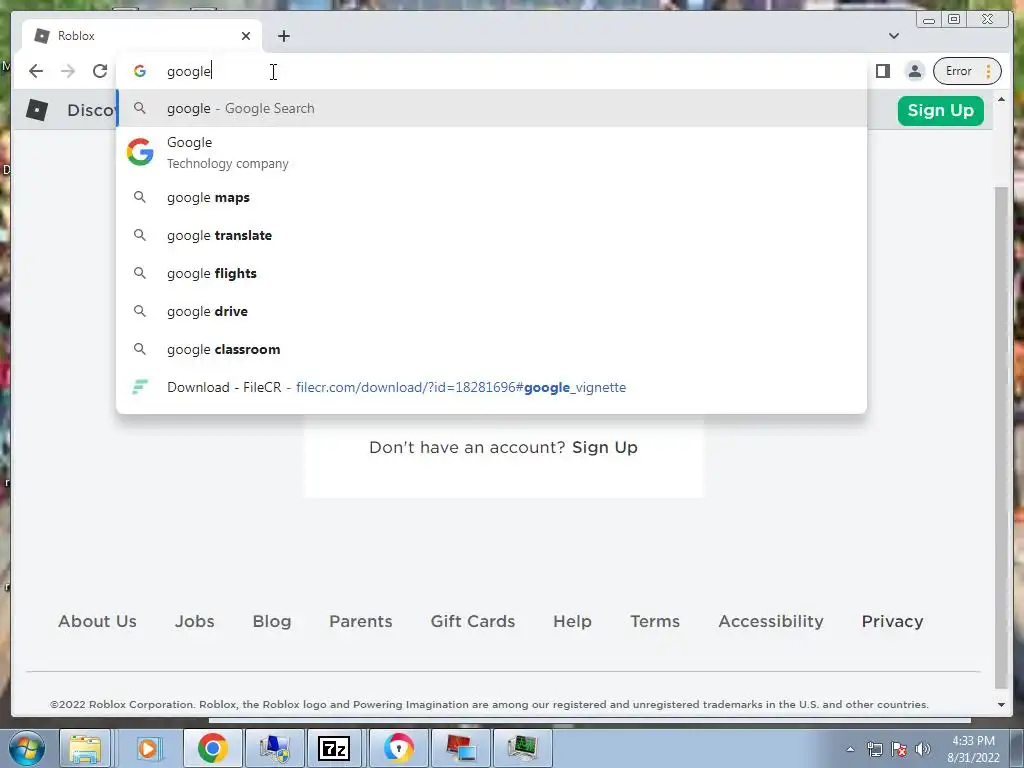Open the tab search chevron

(894, 36)
